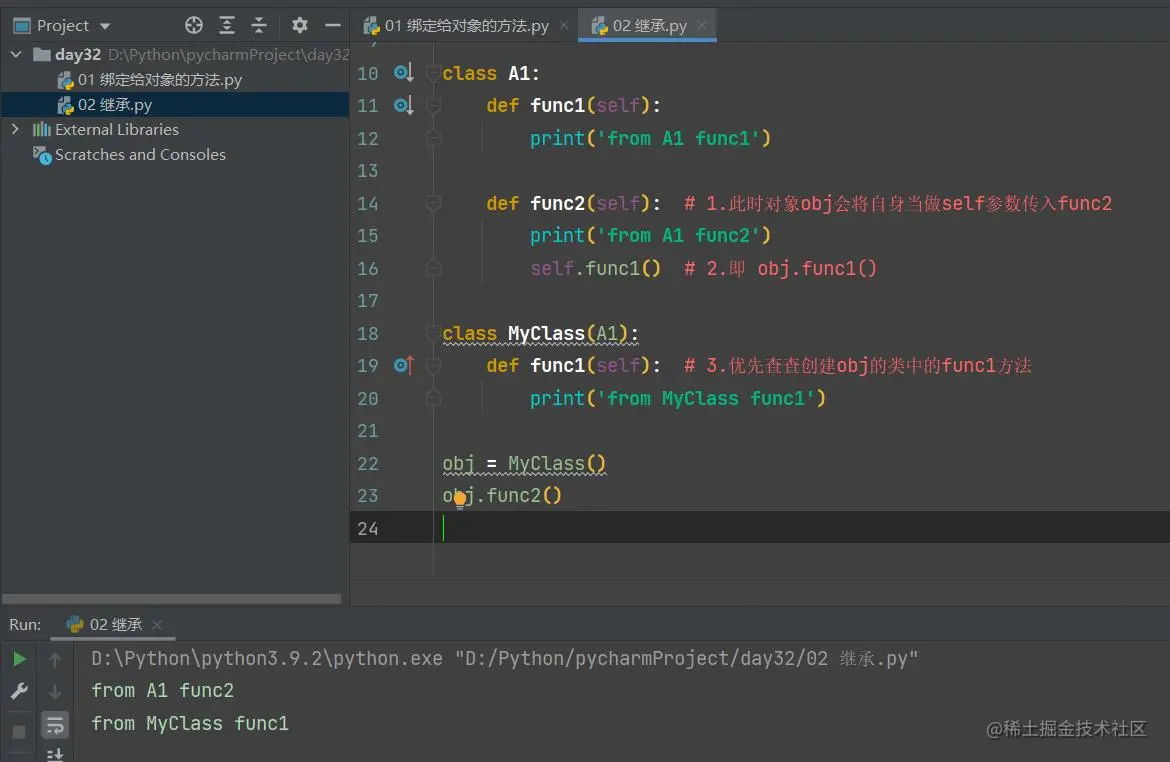The height and width of the screenshot is (762, 1170).
Task: Close the 02 继承 run tab
Action: pos(157,625)
